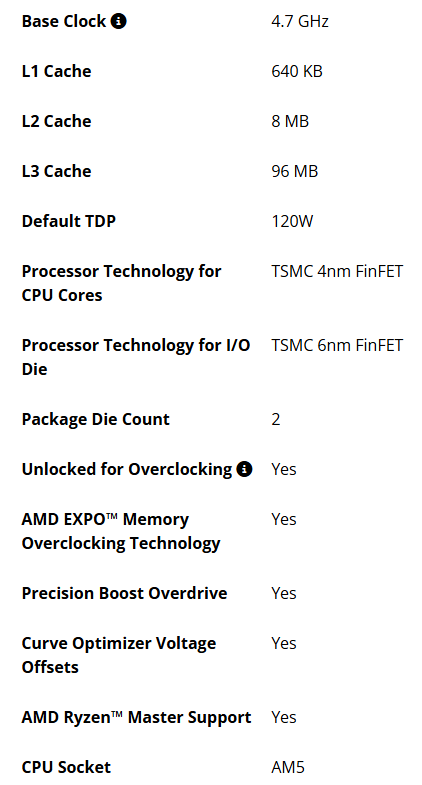
Task: Select the L3 Cache label
Action: click(x=57, y=171)
